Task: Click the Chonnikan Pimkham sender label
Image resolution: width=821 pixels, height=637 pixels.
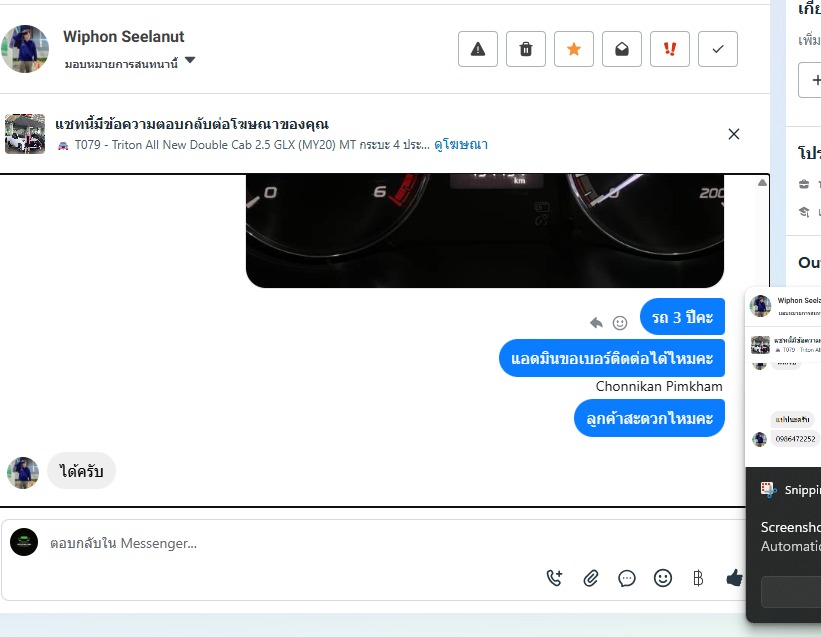Action: 659,386
